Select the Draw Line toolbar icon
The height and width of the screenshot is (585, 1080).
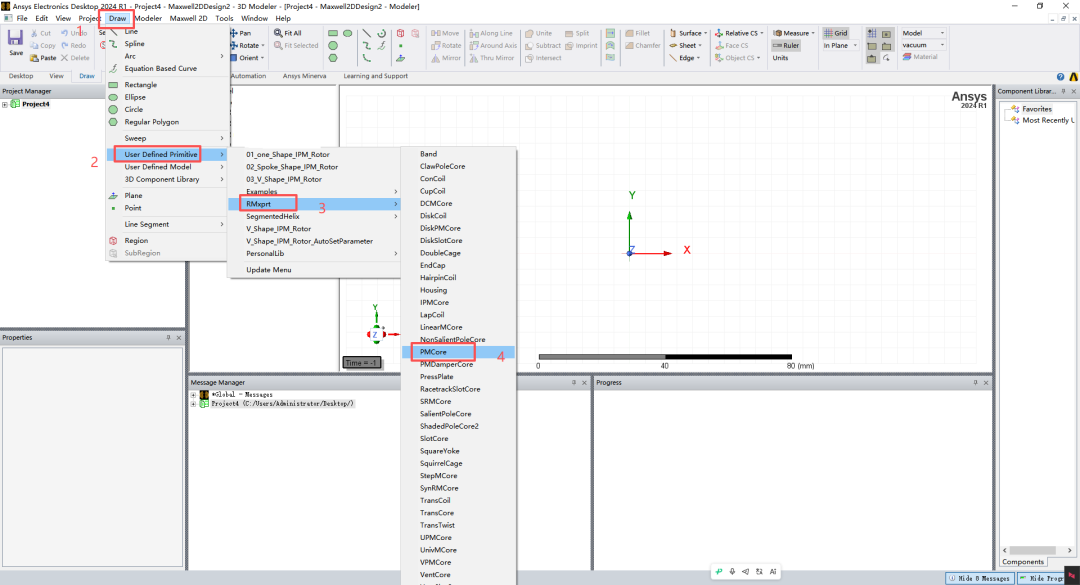pos(366,33)
